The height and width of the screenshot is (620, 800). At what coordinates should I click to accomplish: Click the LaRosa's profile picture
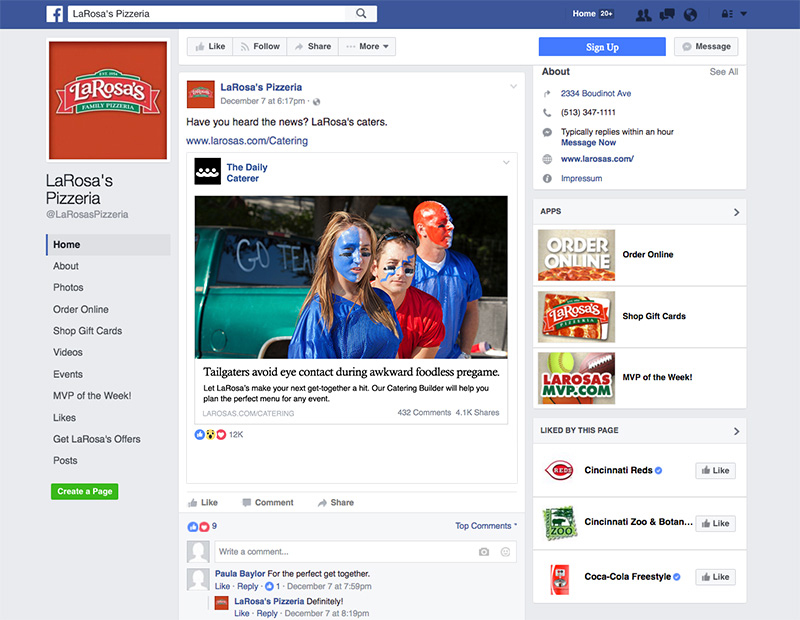coord(108,101)
